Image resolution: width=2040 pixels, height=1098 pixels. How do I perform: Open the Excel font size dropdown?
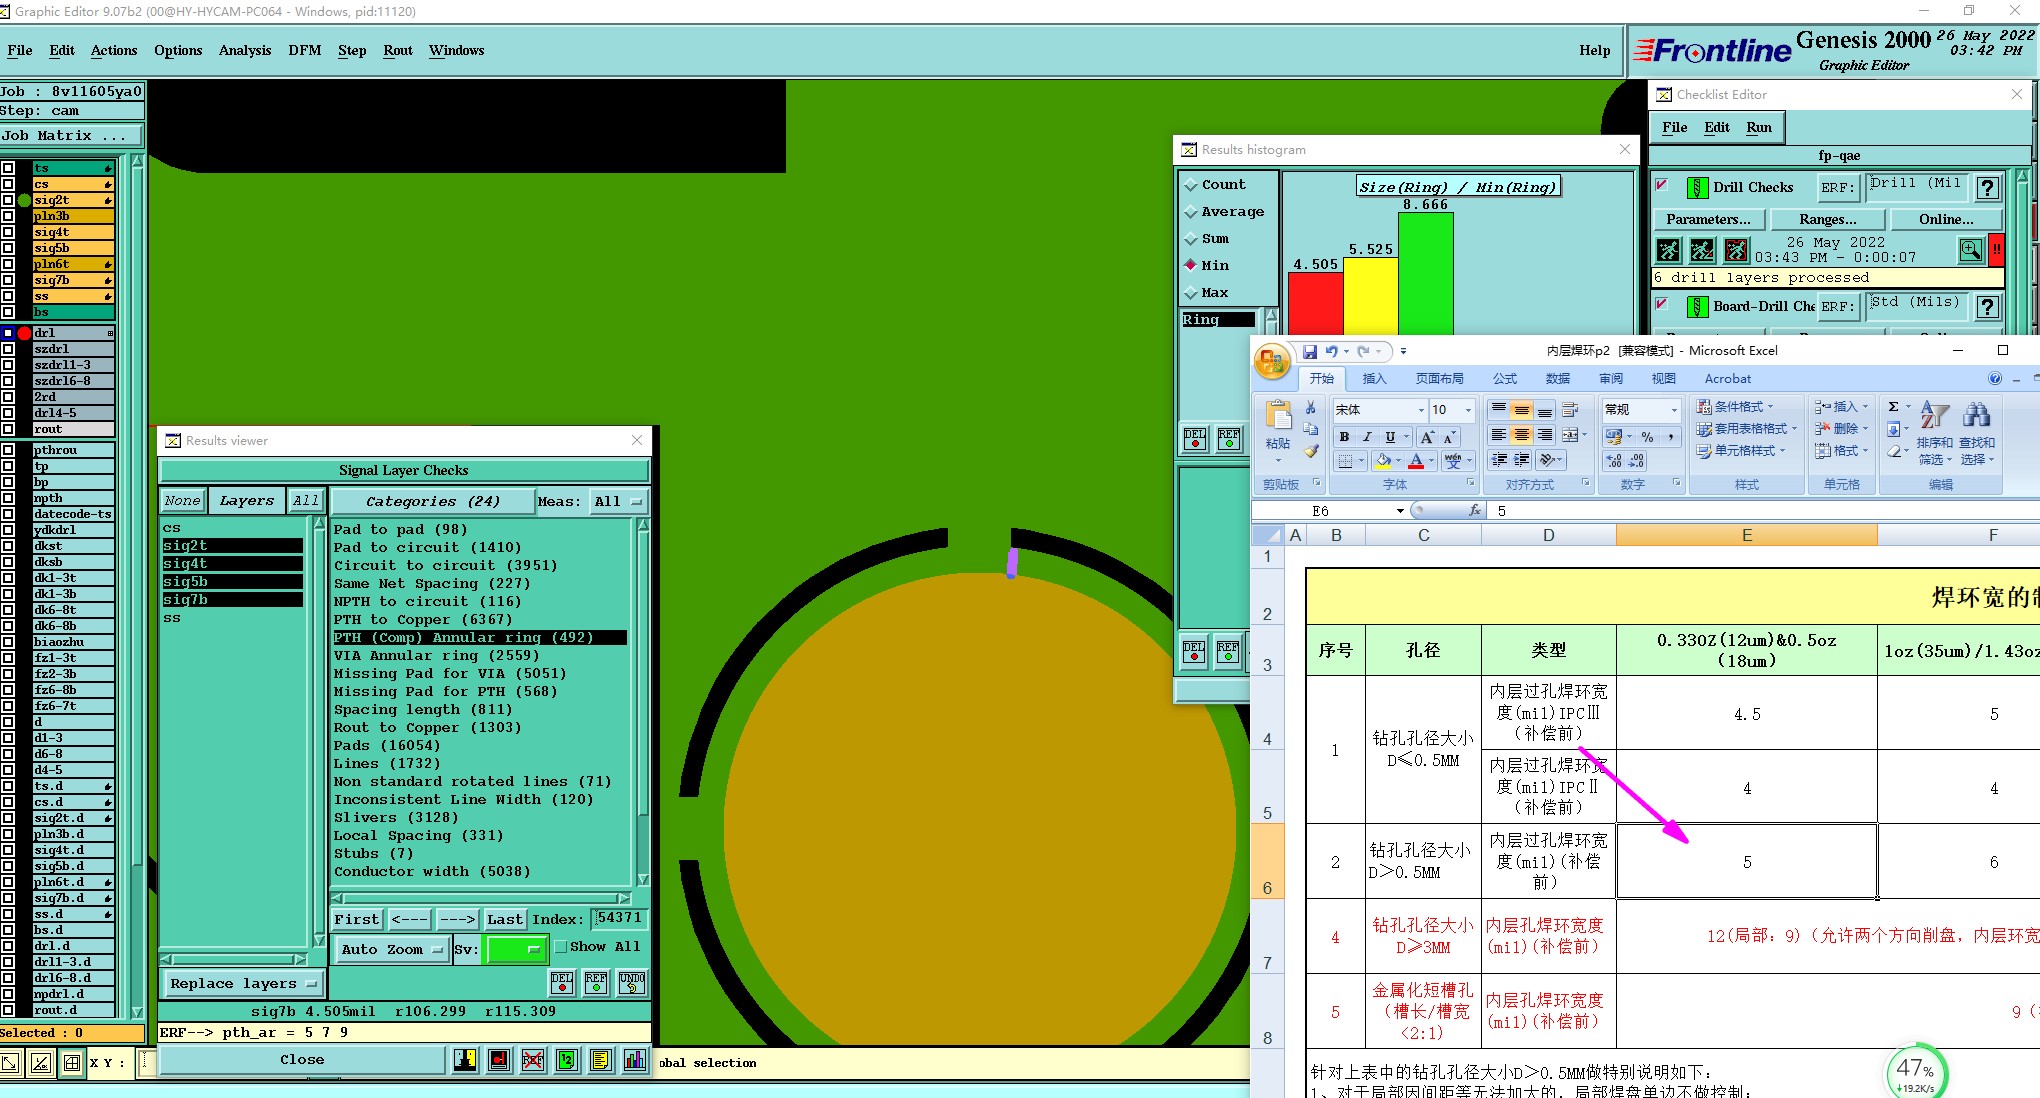click(x=1468, y=410)
